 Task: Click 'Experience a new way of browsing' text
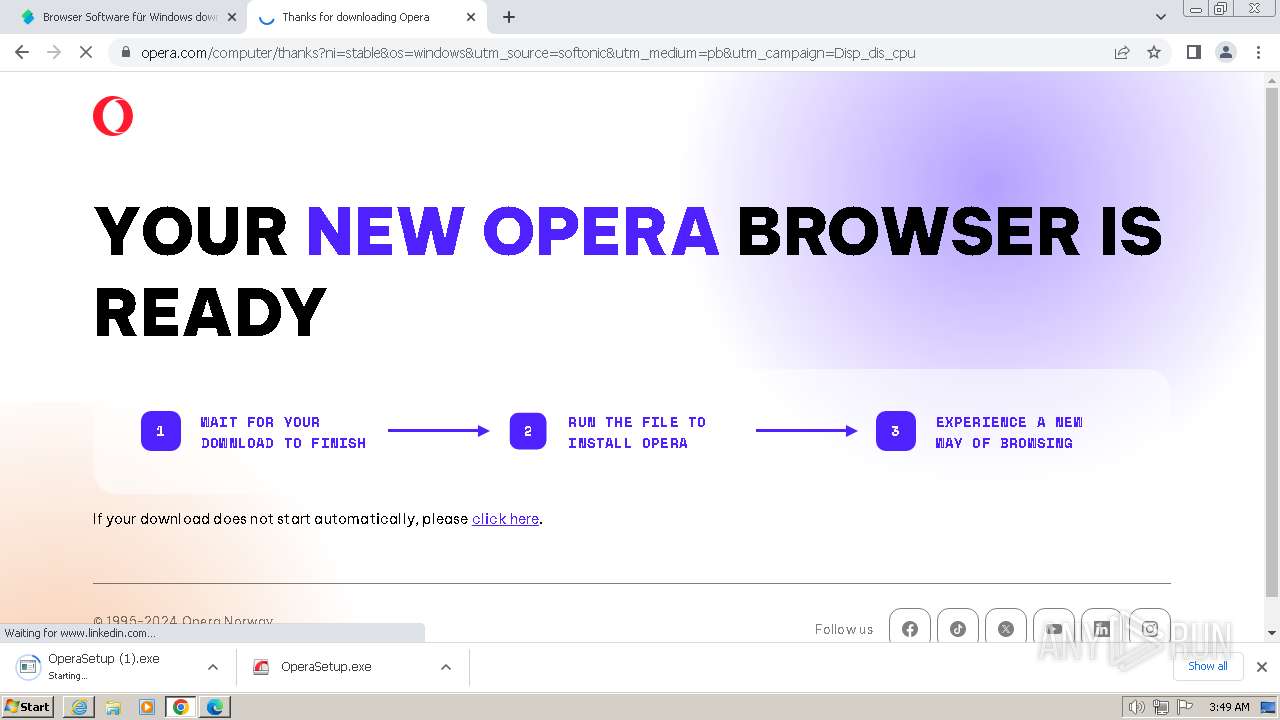coord(1009,432)
